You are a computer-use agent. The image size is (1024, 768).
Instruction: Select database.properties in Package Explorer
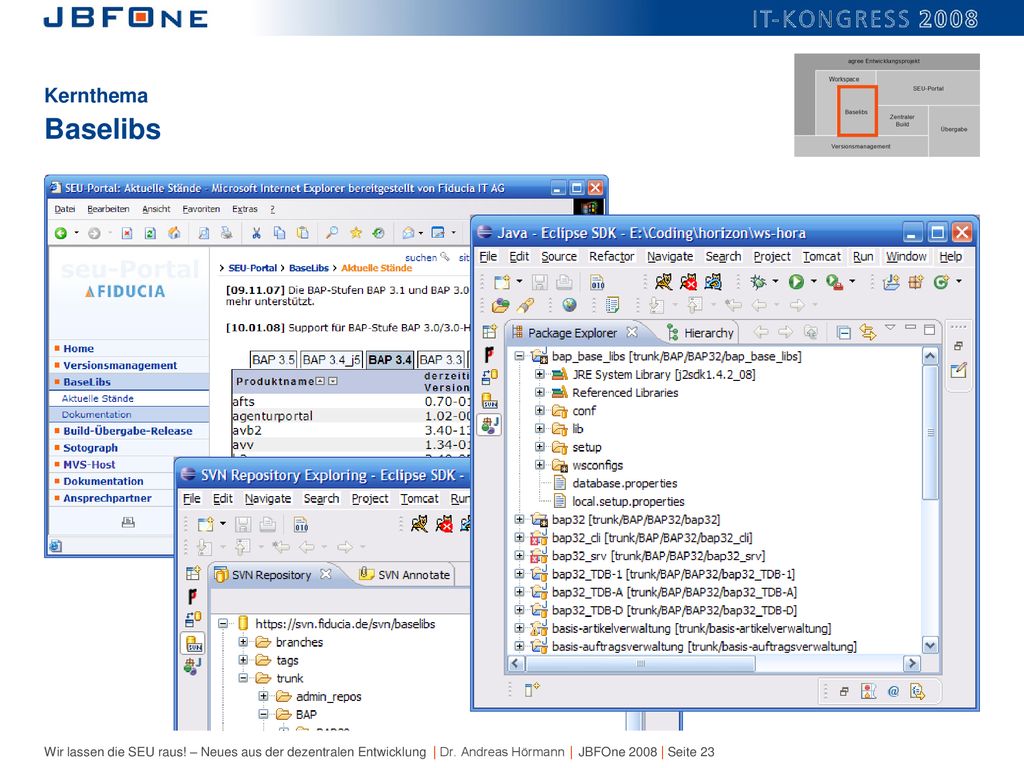(x=624, y=483)
